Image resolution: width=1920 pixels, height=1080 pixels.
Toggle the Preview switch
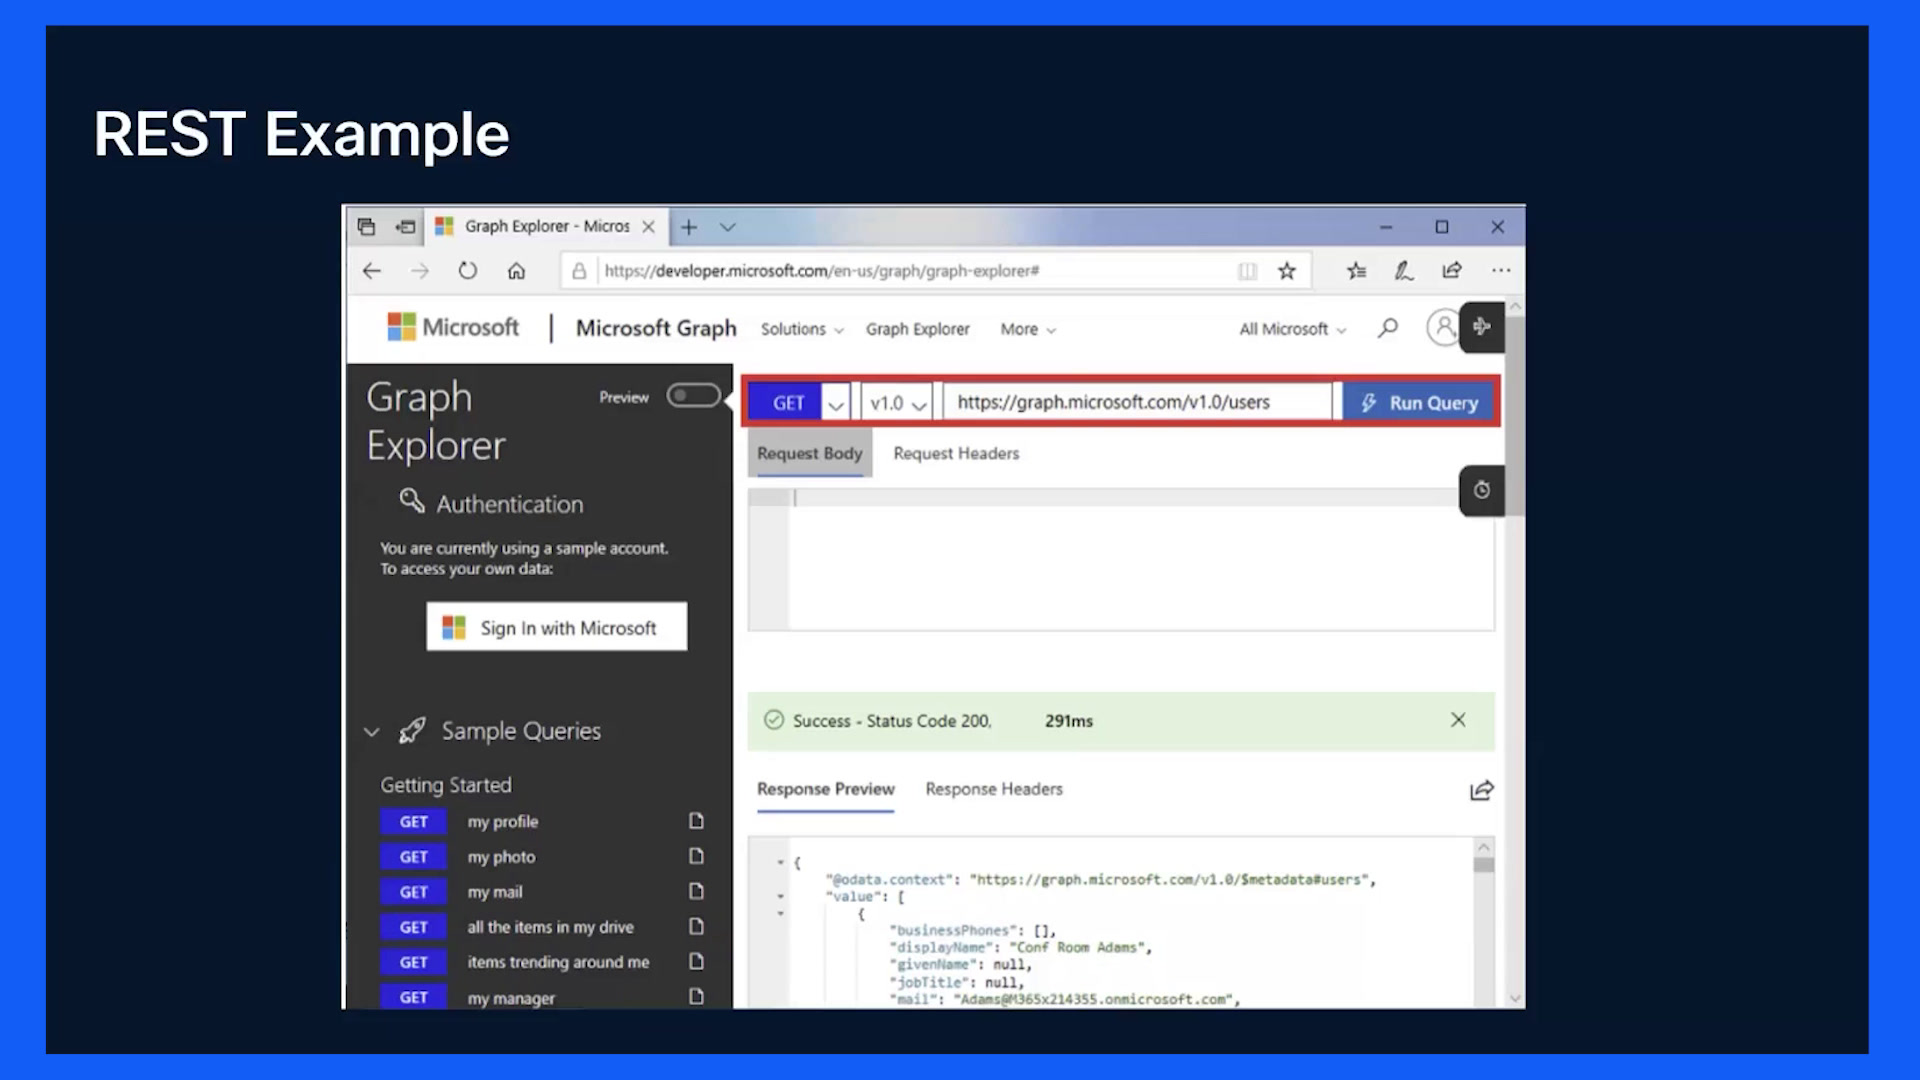click(x=694, y=396)
